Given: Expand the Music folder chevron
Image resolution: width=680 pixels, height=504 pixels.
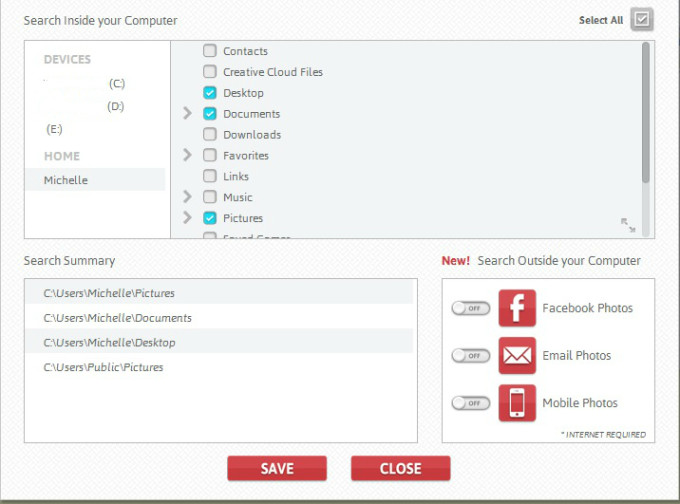Looking at the screenshot, I should (x=187, y=196).
